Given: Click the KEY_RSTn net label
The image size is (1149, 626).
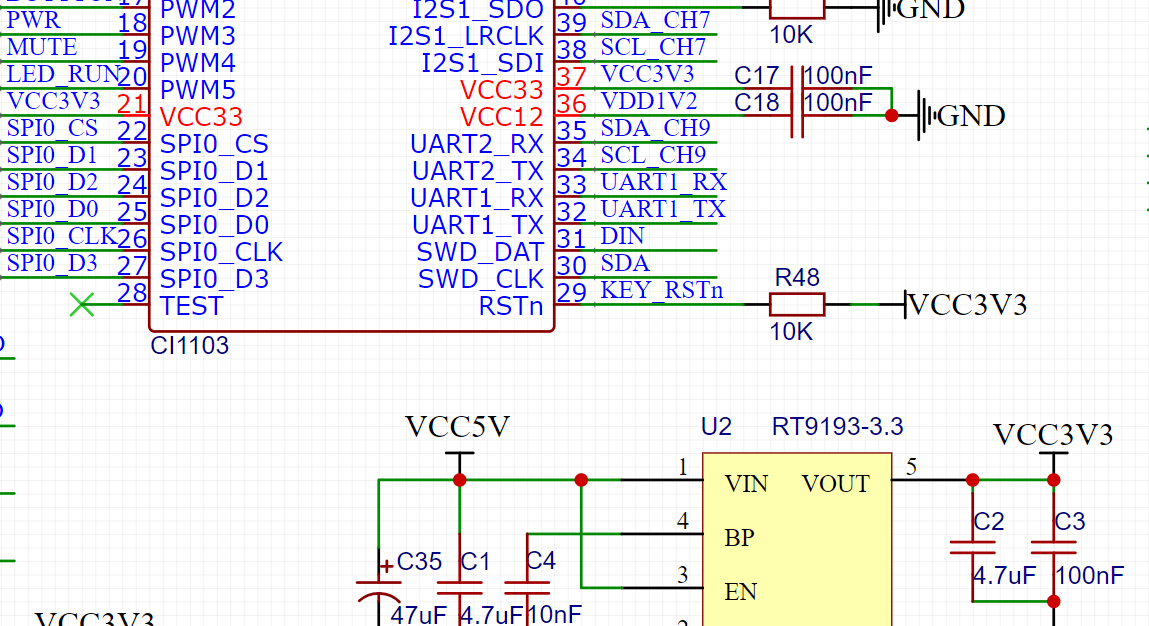Looking at the screenshot, I should coord(661,291).
